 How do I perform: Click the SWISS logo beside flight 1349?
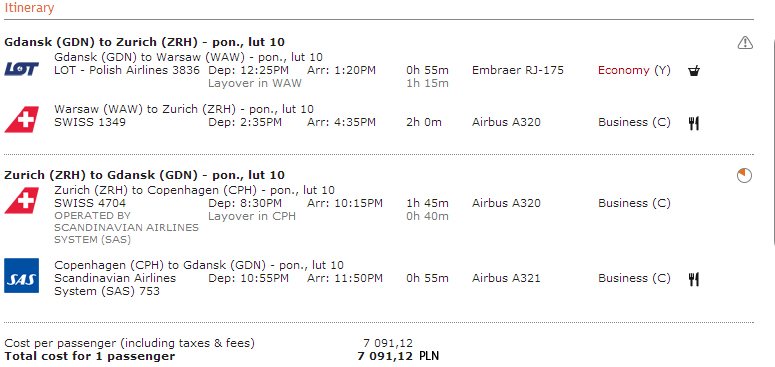(22, 120)
